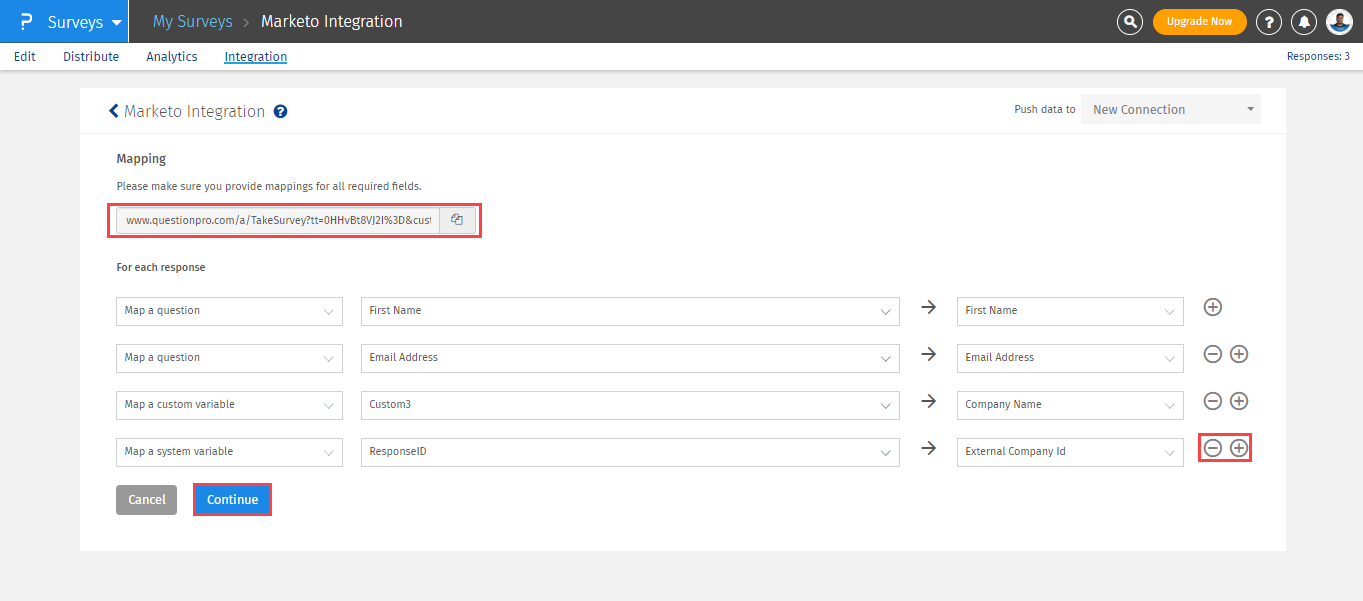Click Marketo Integration help info icon
1363x601 pixels.
pos(281,112)
